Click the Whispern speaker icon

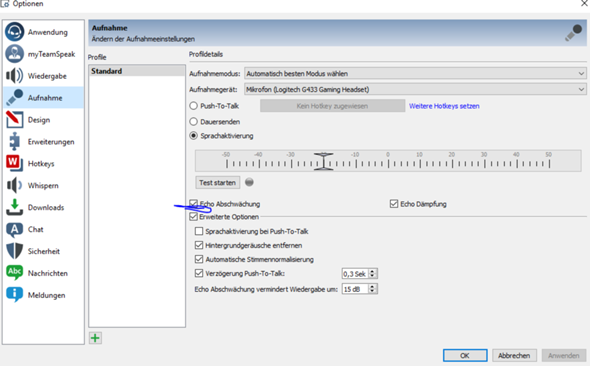(x=15, y=185)
